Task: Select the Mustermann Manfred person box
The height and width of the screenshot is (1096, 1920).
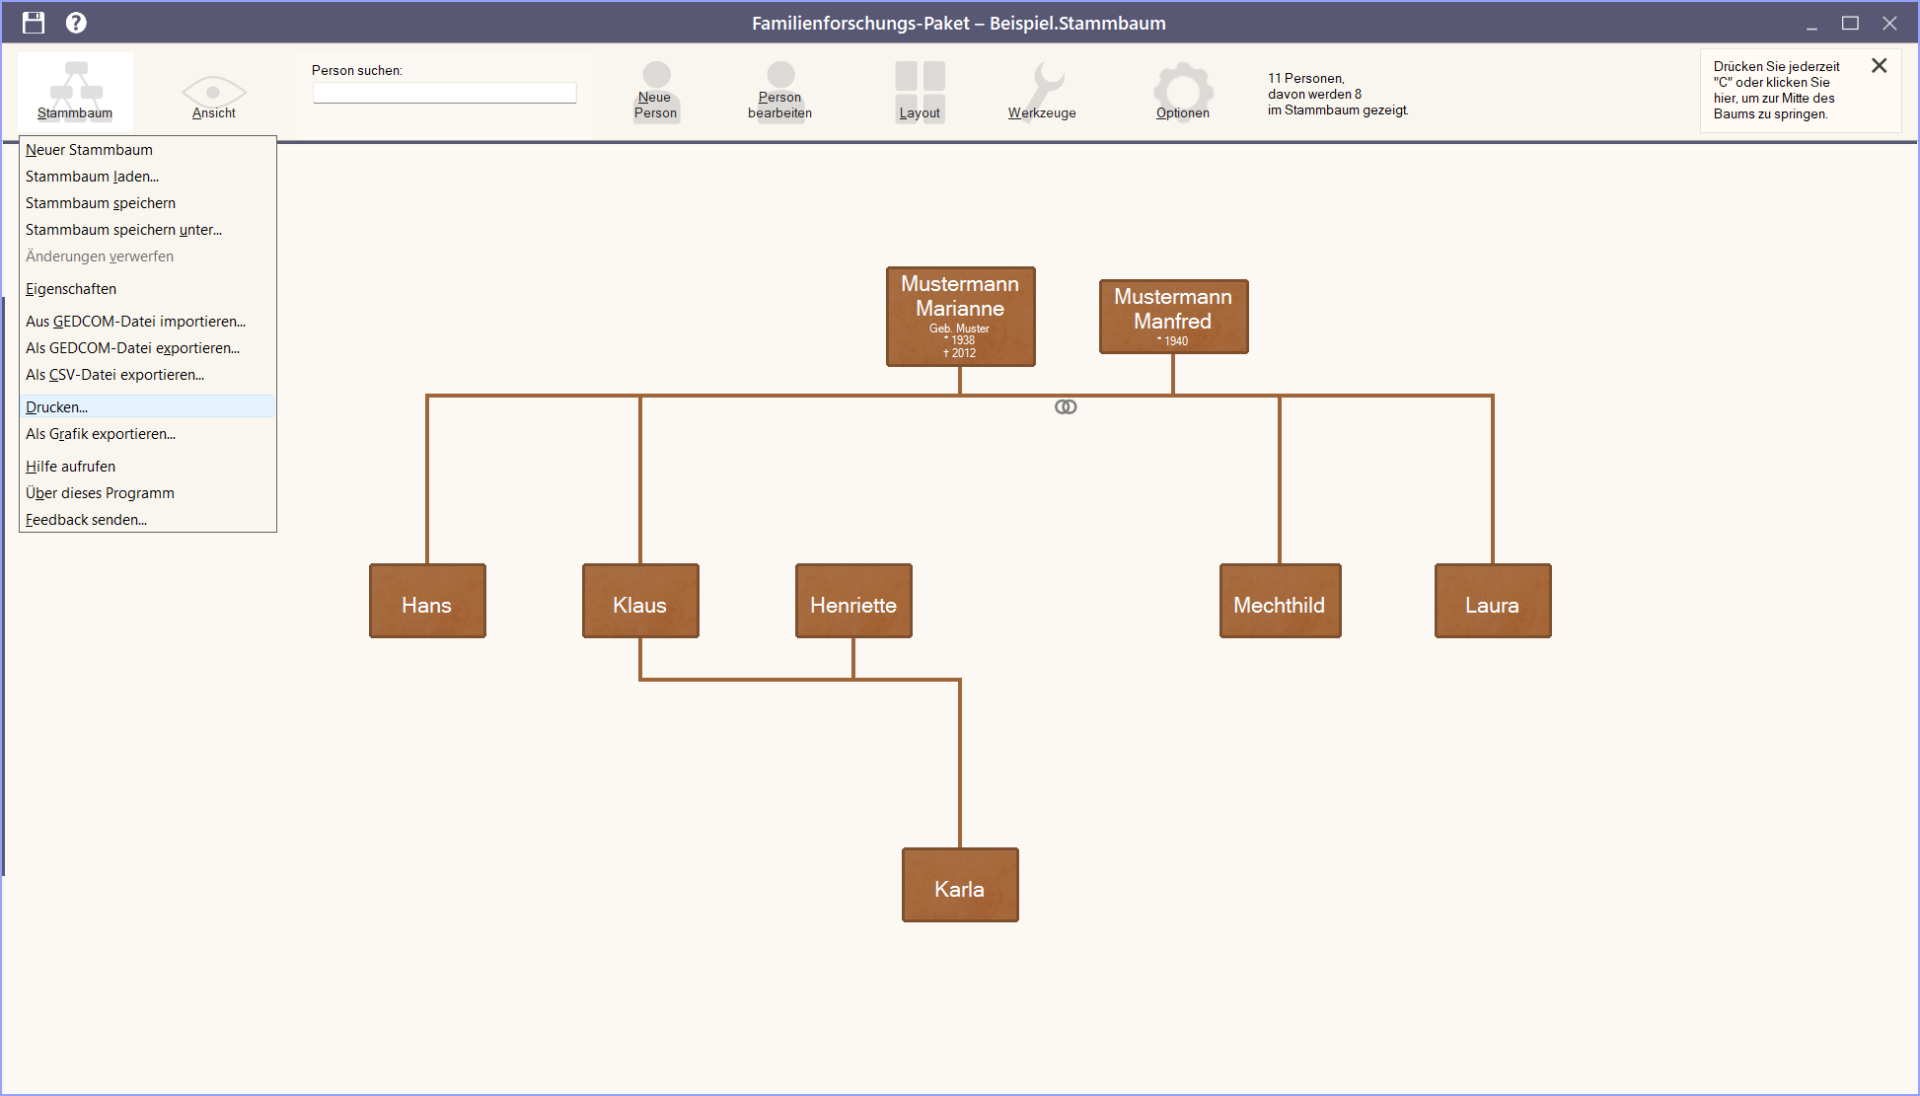Action: point(1173,316)
